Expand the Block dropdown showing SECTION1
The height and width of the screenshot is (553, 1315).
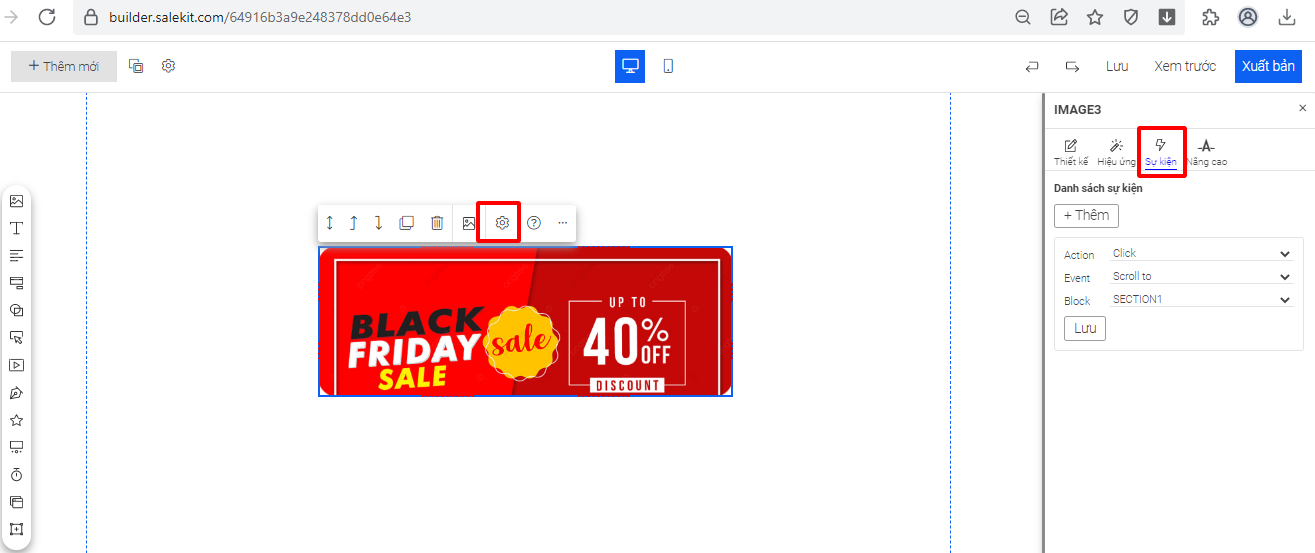[x=1202, y=300]
